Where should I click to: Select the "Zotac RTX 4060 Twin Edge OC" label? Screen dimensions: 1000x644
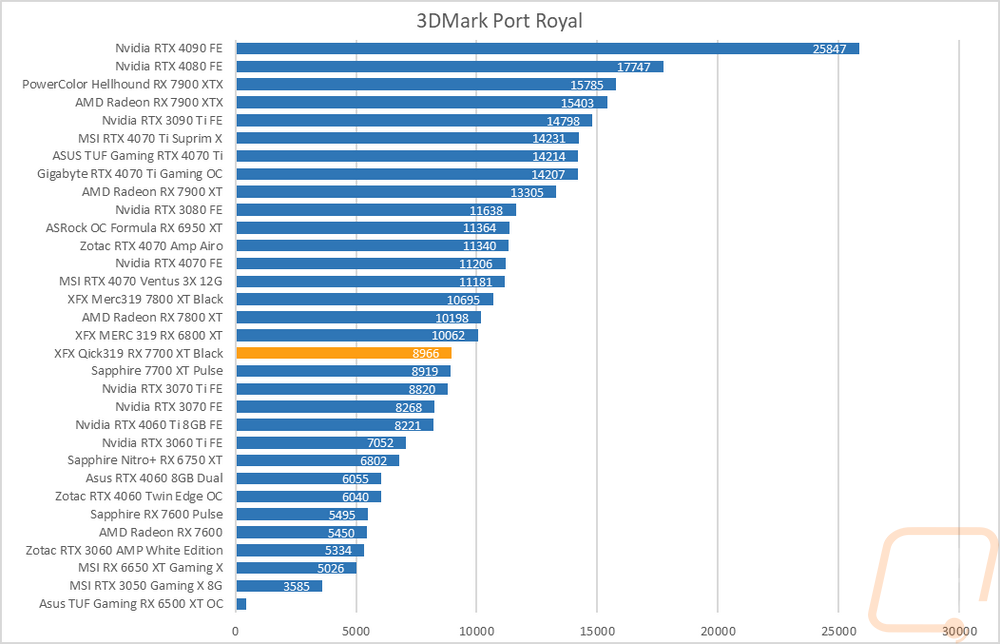coord(139,496)
